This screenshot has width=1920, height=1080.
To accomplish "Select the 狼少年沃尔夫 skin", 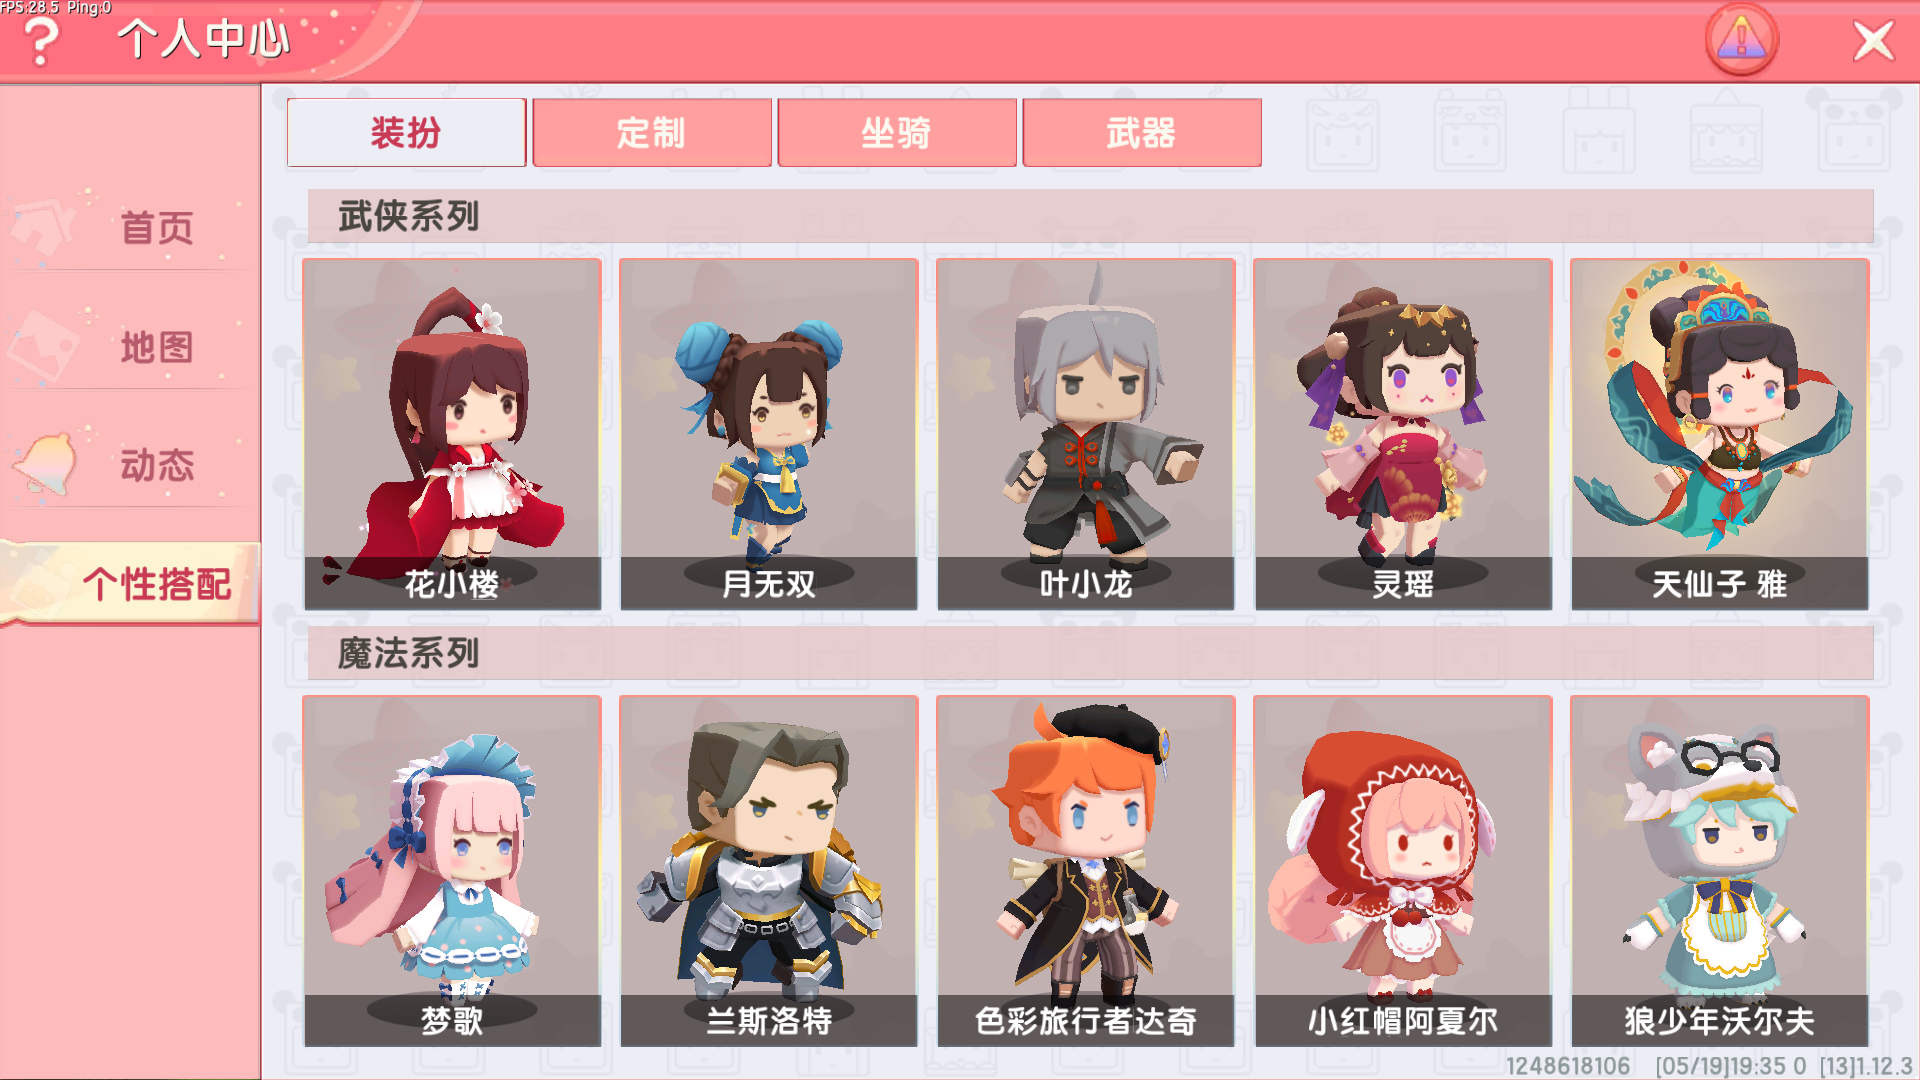I will pyautogui.click(x=1720, y=871).
